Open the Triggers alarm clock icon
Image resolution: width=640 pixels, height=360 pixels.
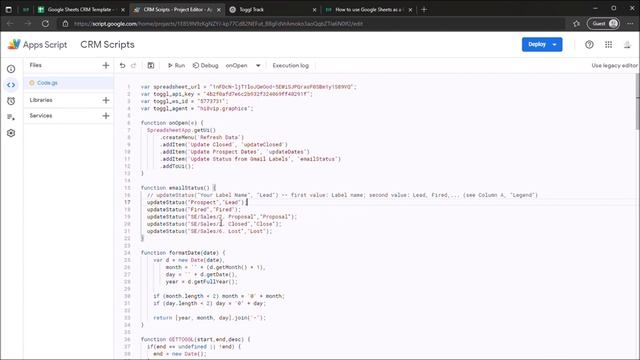coord(11,101)
